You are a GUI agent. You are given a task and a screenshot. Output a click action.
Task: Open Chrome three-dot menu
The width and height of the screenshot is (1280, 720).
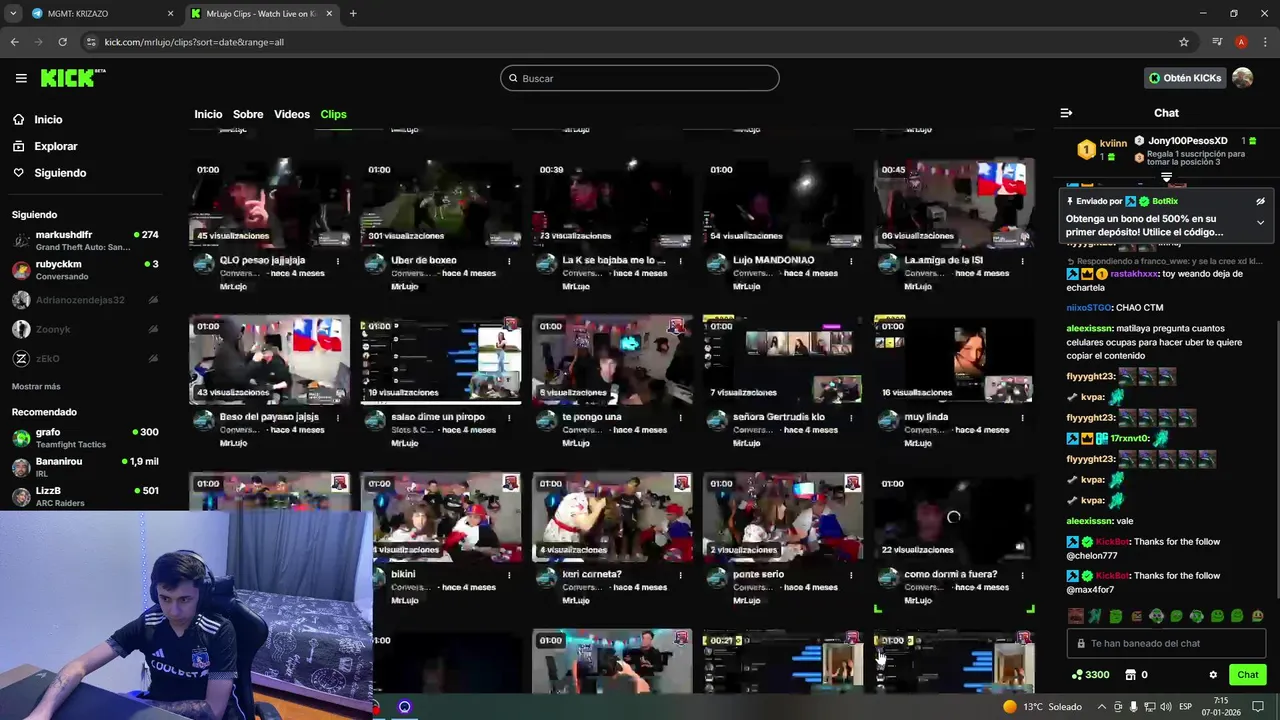[x=1264, y=42]
